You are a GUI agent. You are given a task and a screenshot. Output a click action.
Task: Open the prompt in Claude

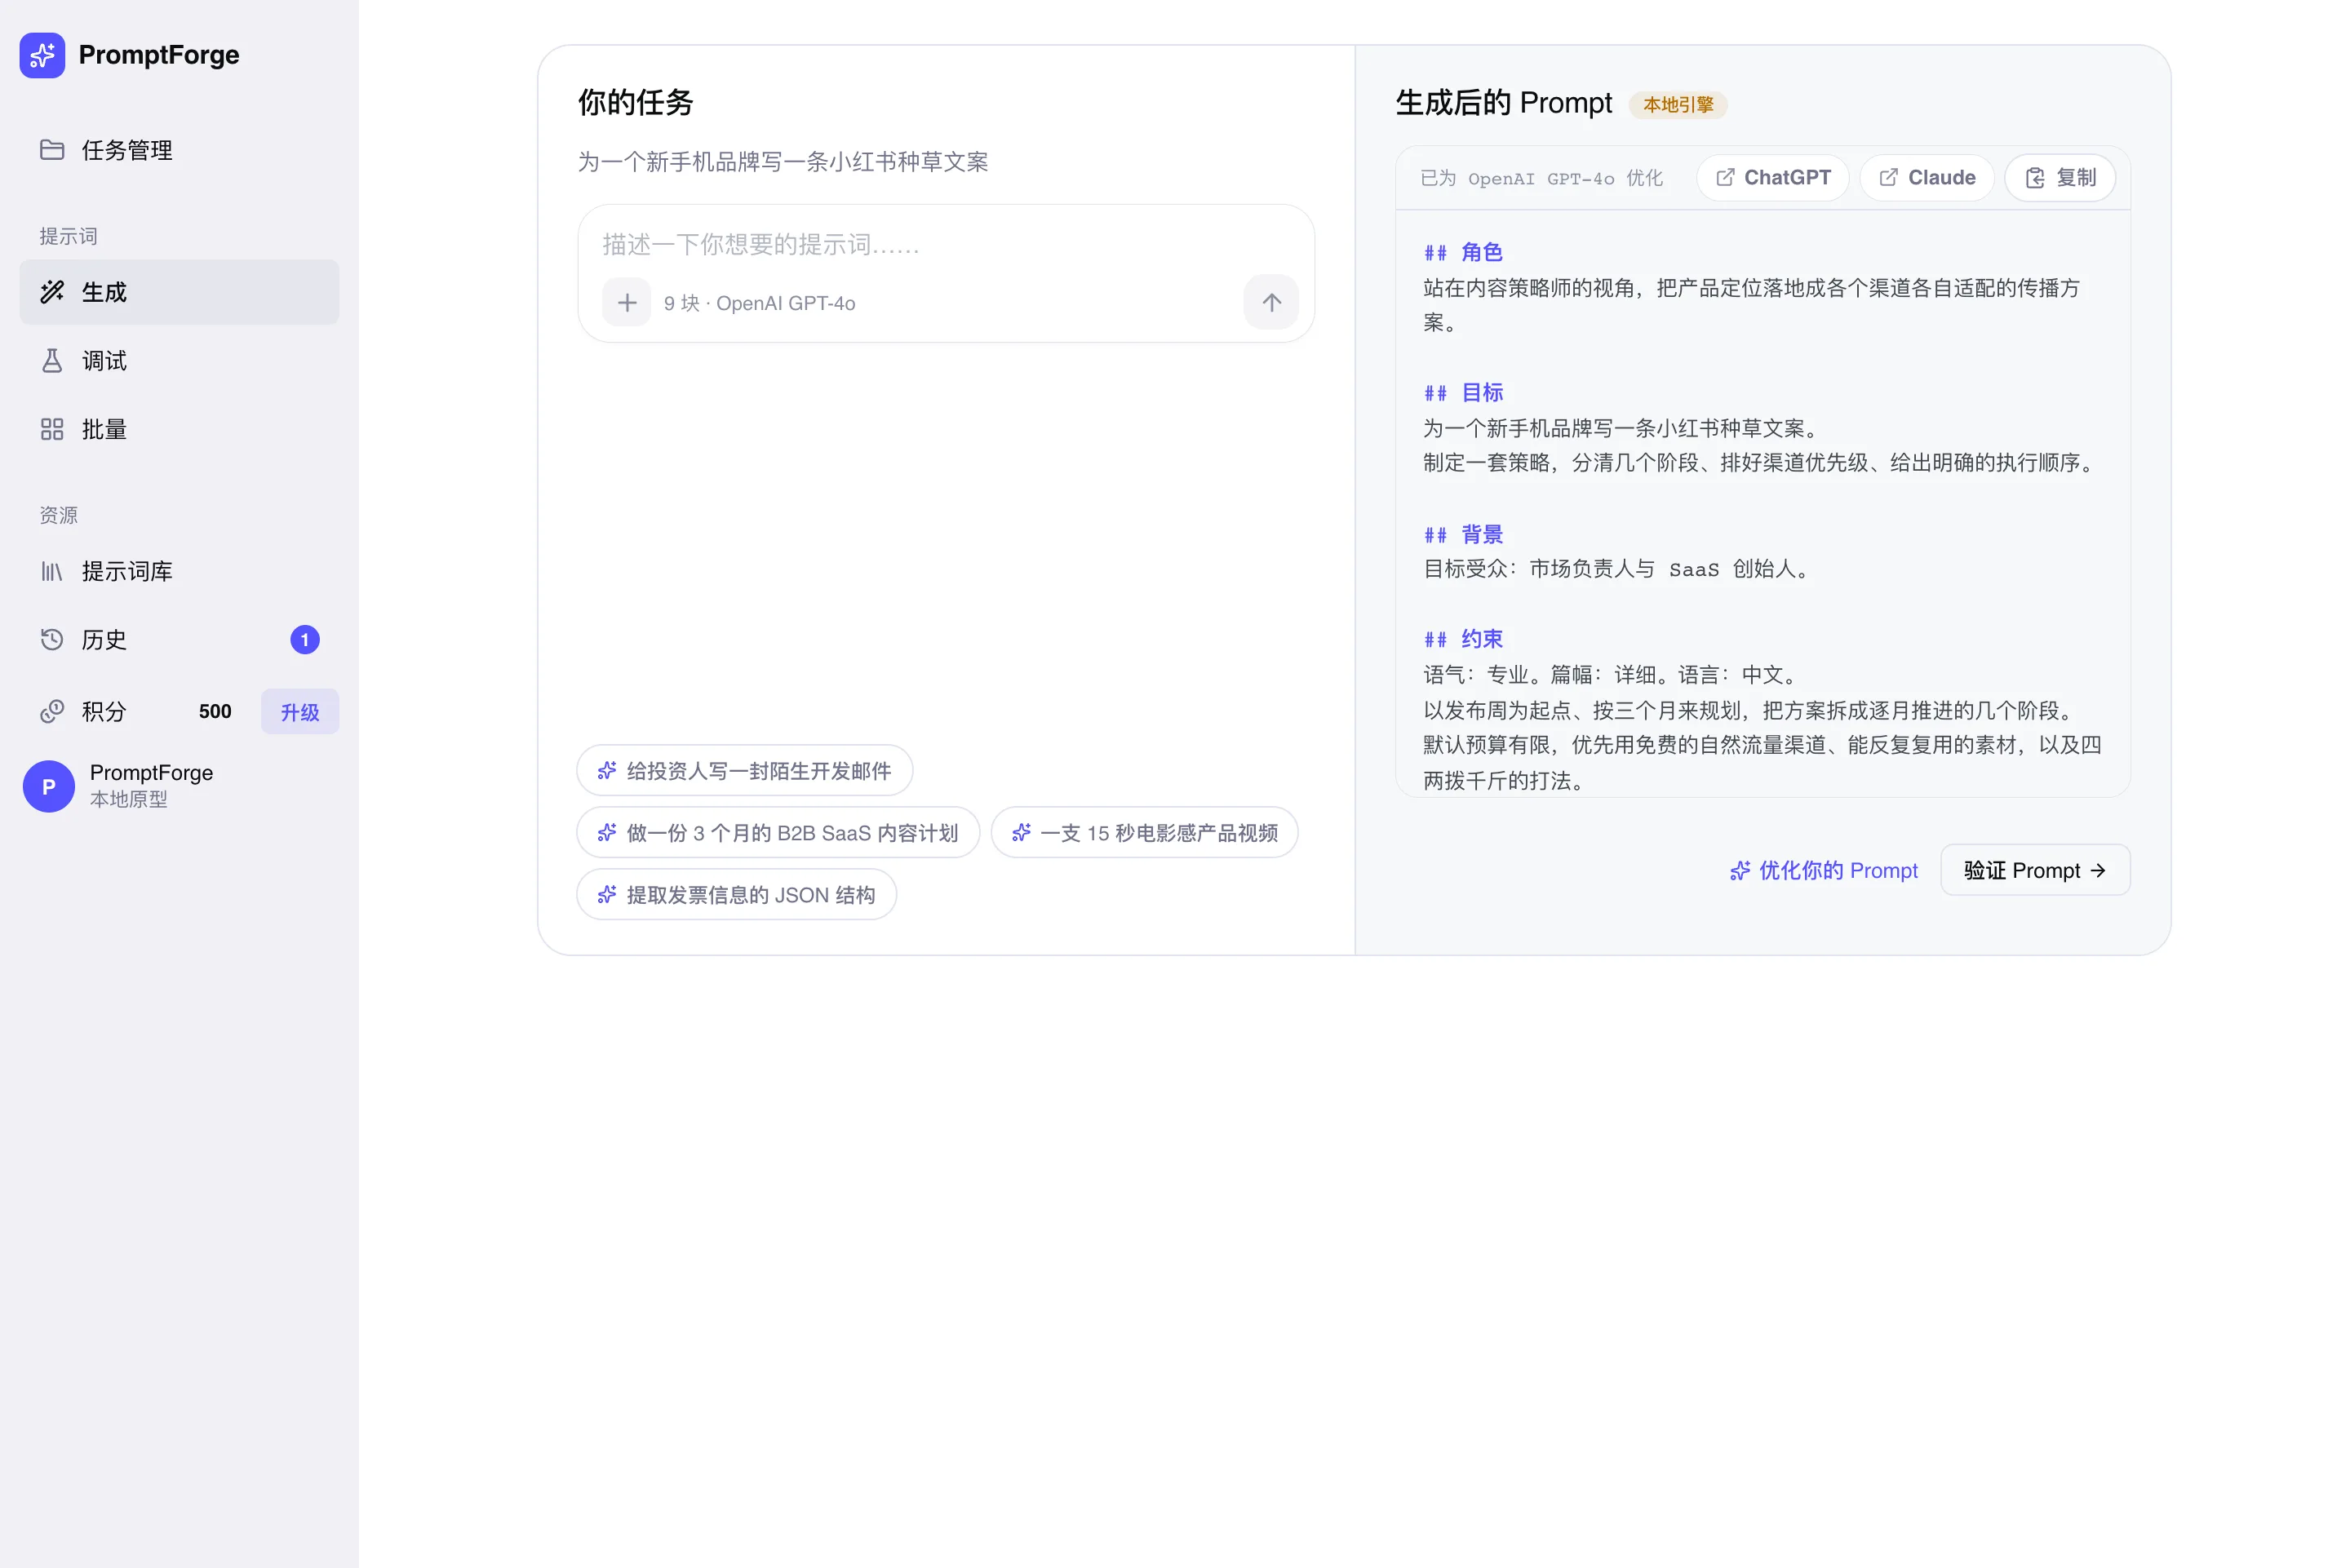point(1927,178)
